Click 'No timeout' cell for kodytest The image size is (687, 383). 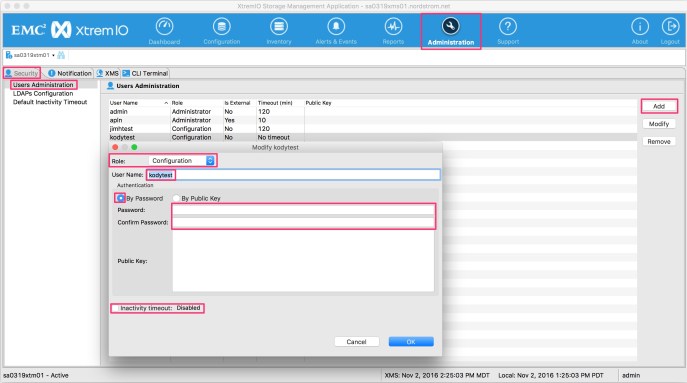[274, 137]
